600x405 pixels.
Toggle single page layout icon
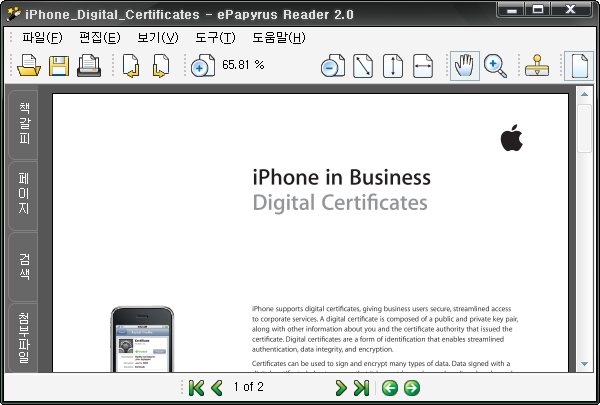tap(579, 66)
